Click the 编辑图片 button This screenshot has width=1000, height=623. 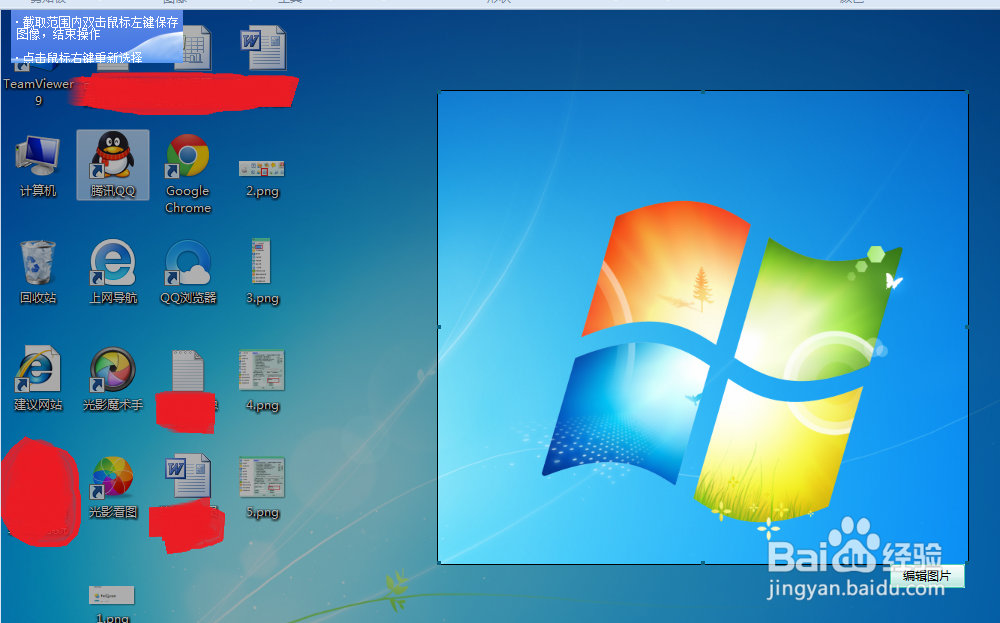pyautogui.click(x=927, y=576)
